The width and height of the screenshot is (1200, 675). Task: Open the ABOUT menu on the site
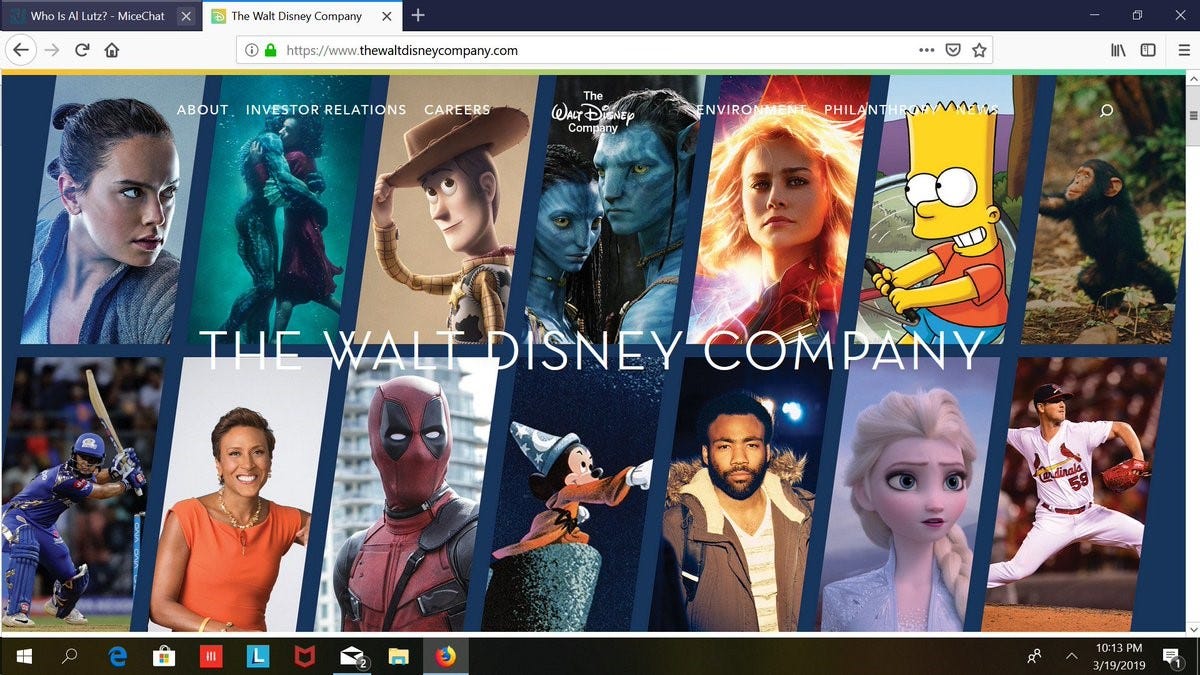203,110
